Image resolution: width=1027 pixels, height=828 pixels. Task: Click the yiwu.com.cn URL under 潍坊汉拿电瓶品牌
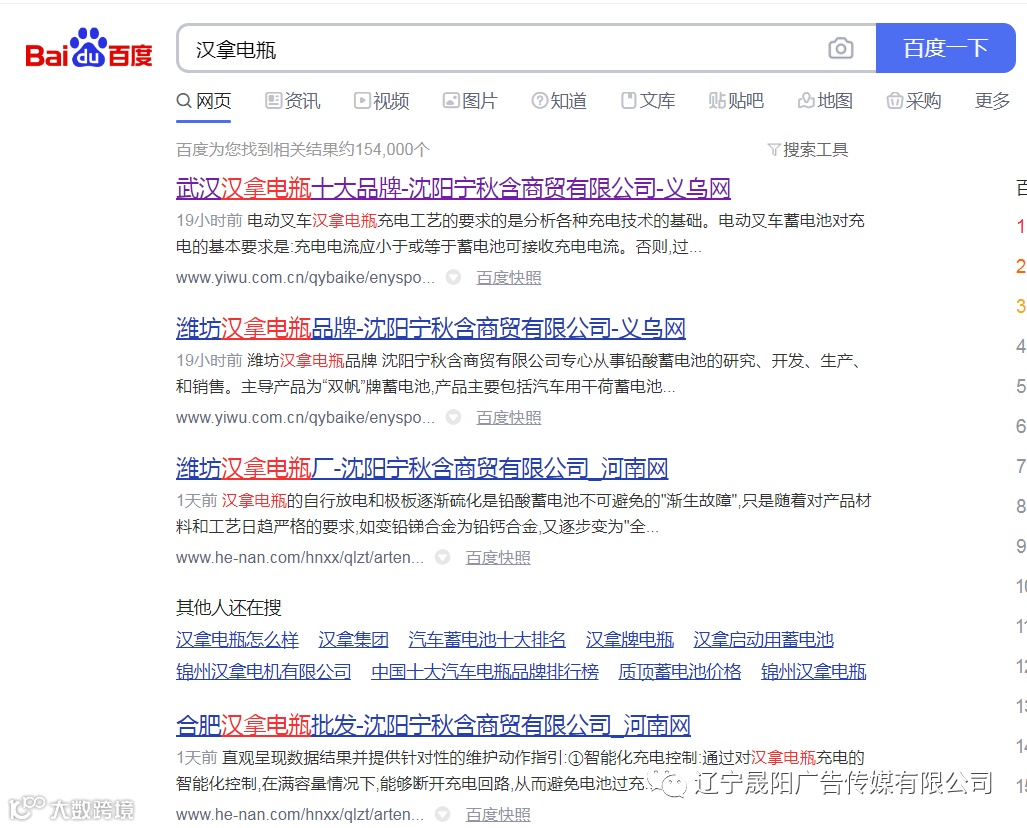click(305, 418)
